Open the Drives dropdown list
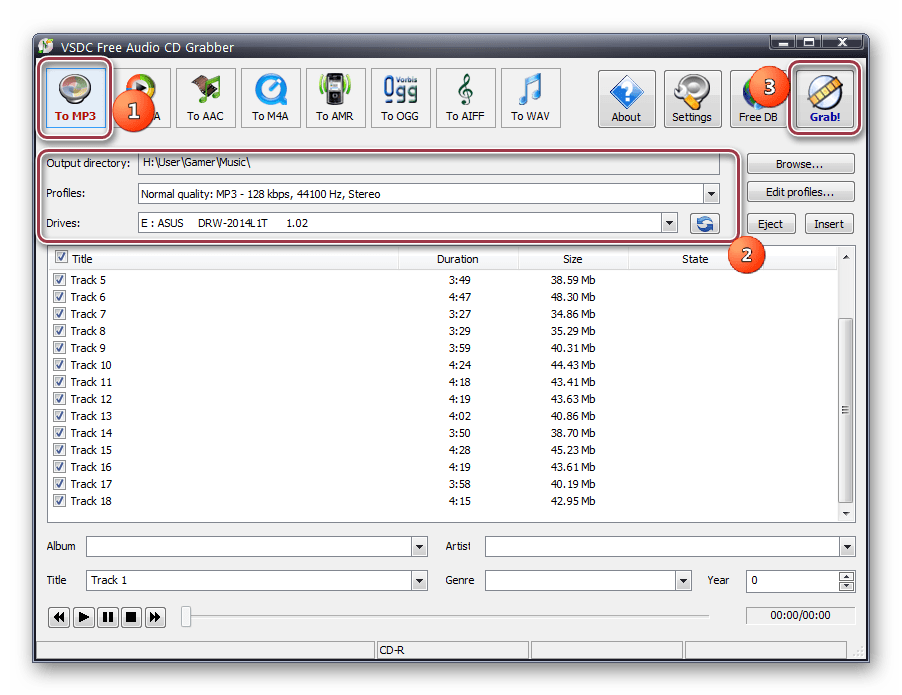The image size is (902, 695). coord(669,224)
